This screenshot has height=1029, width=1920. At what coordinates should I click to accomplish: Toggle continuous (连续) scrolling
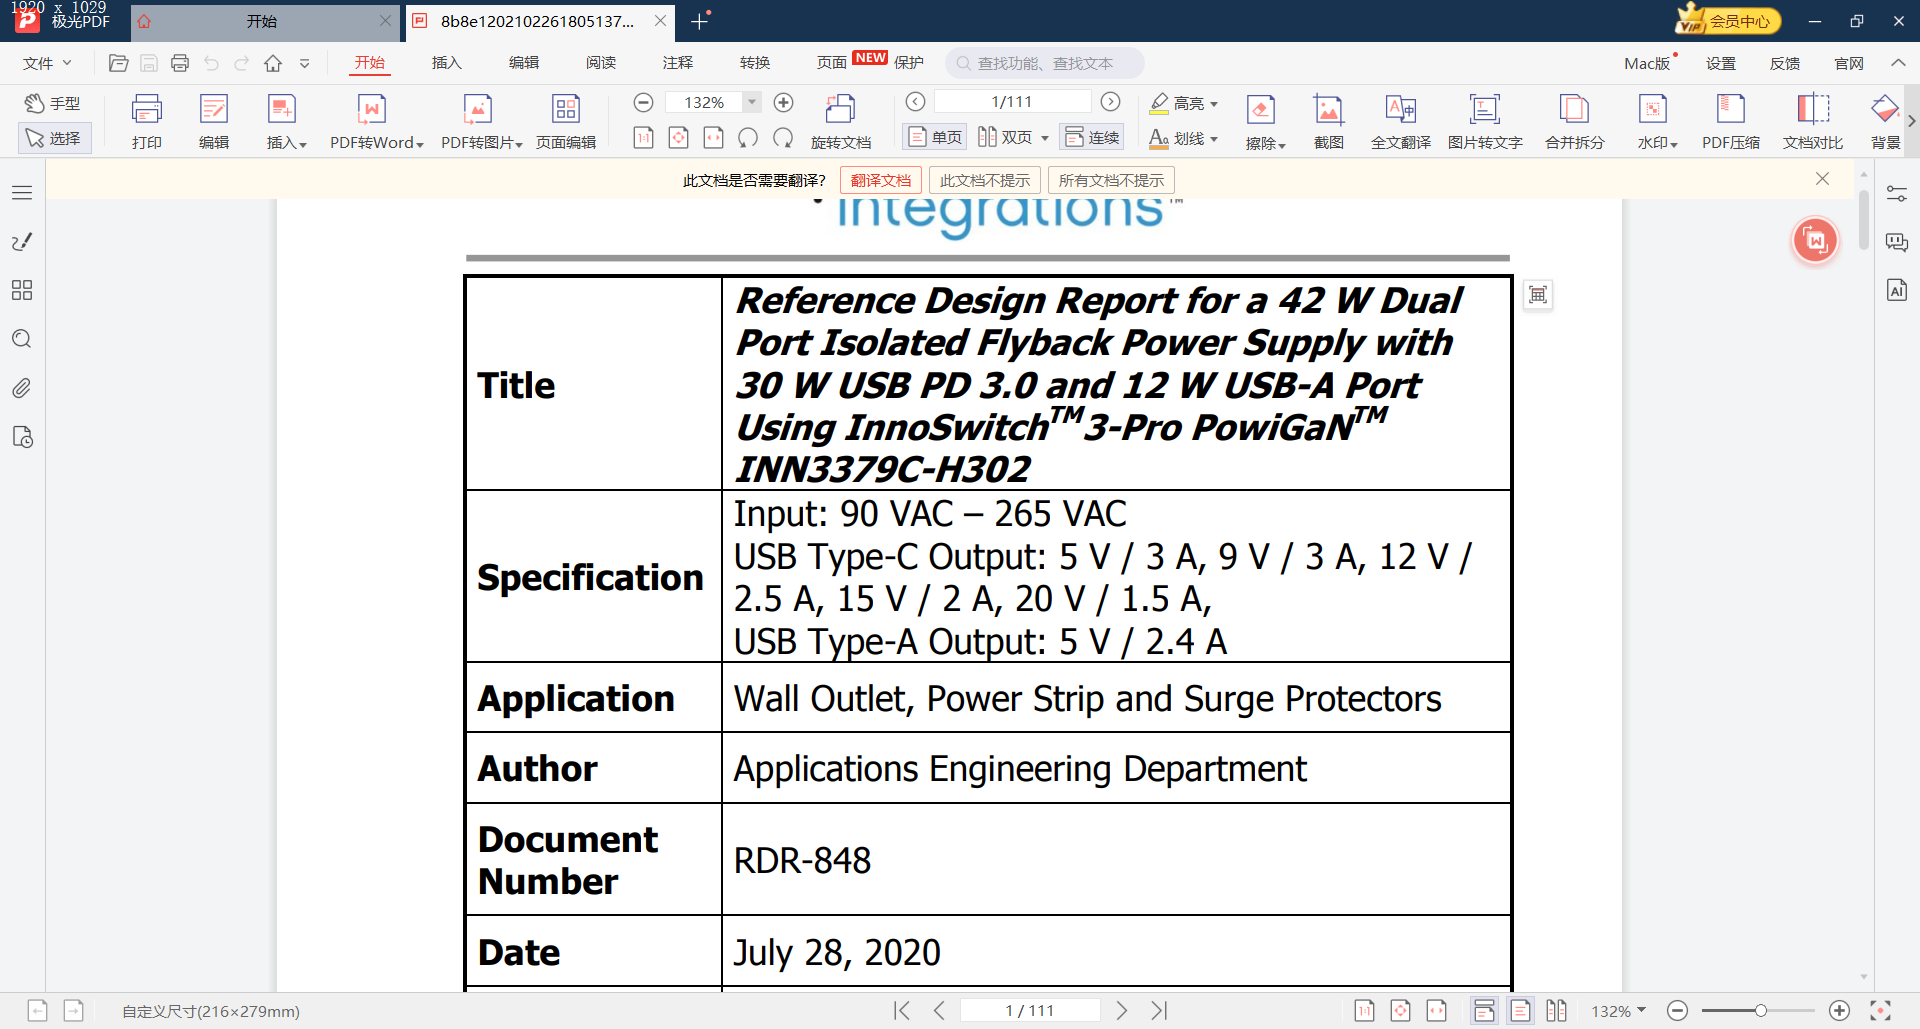pyautogui.click(x=1092, y=137)
